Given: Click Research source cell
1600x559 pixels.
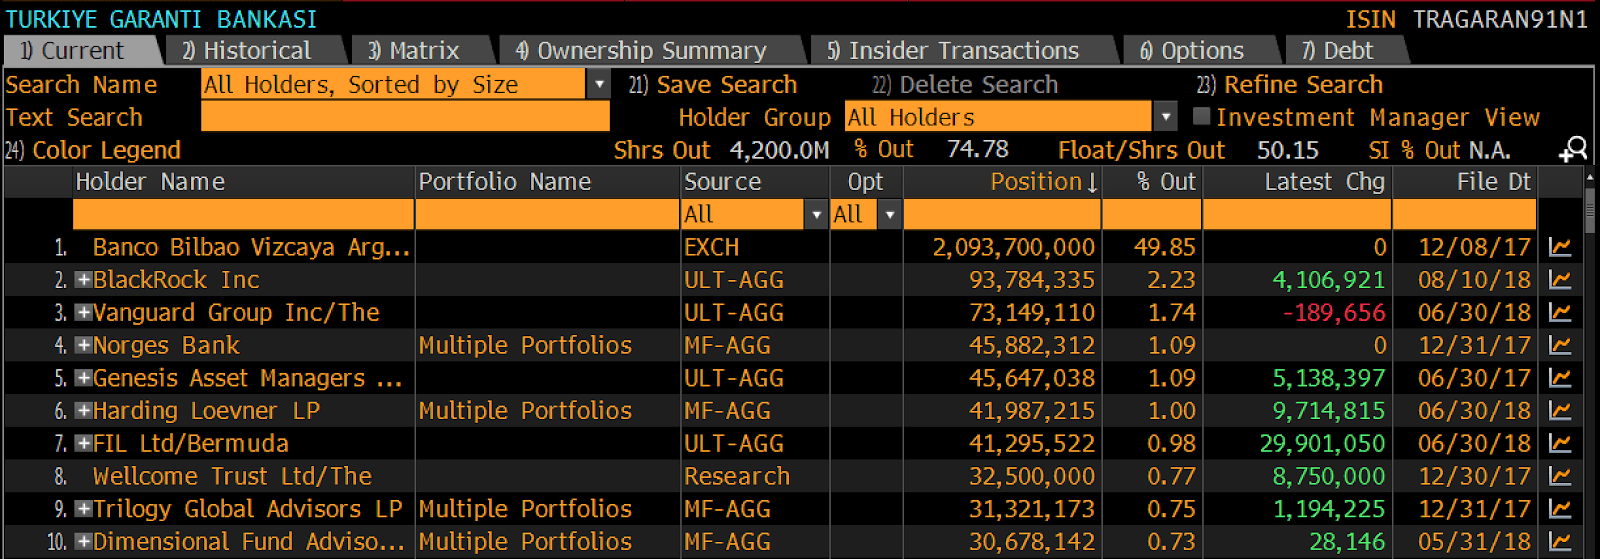Looking at the screenshot, I should [737, 476].
